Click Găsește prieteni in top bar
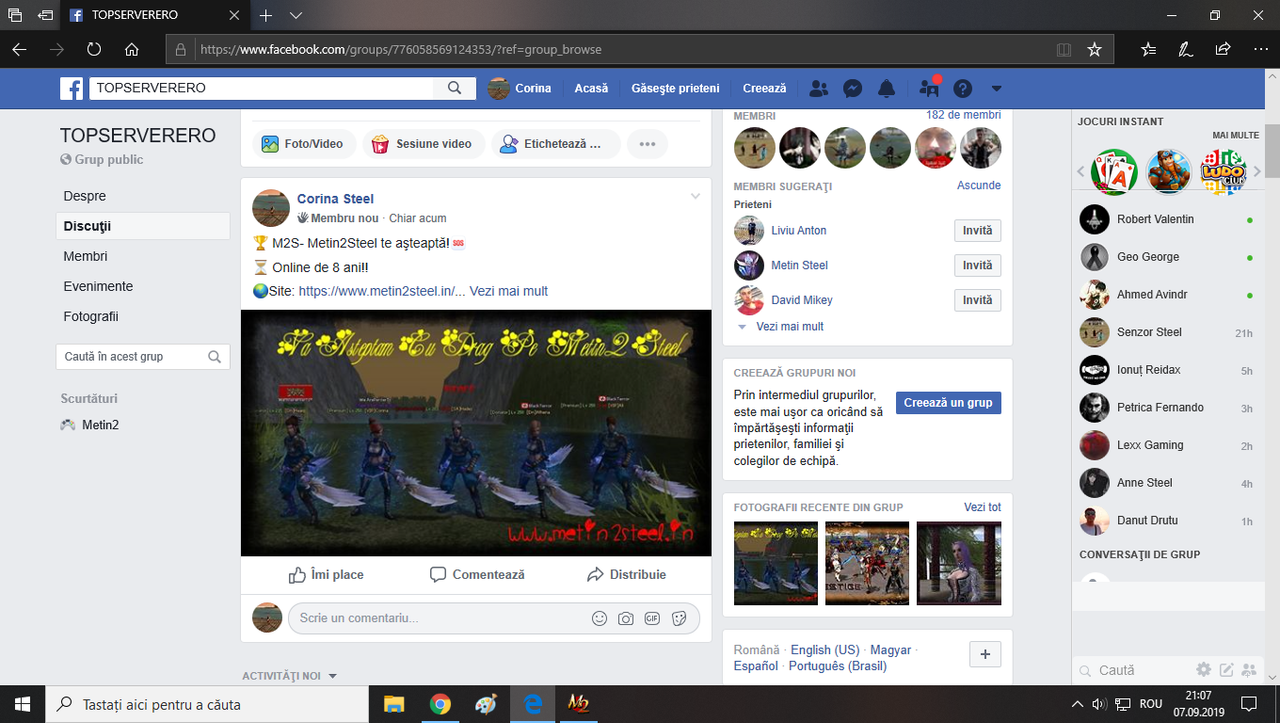This screenshot has width=1280, height=723. 675,88
